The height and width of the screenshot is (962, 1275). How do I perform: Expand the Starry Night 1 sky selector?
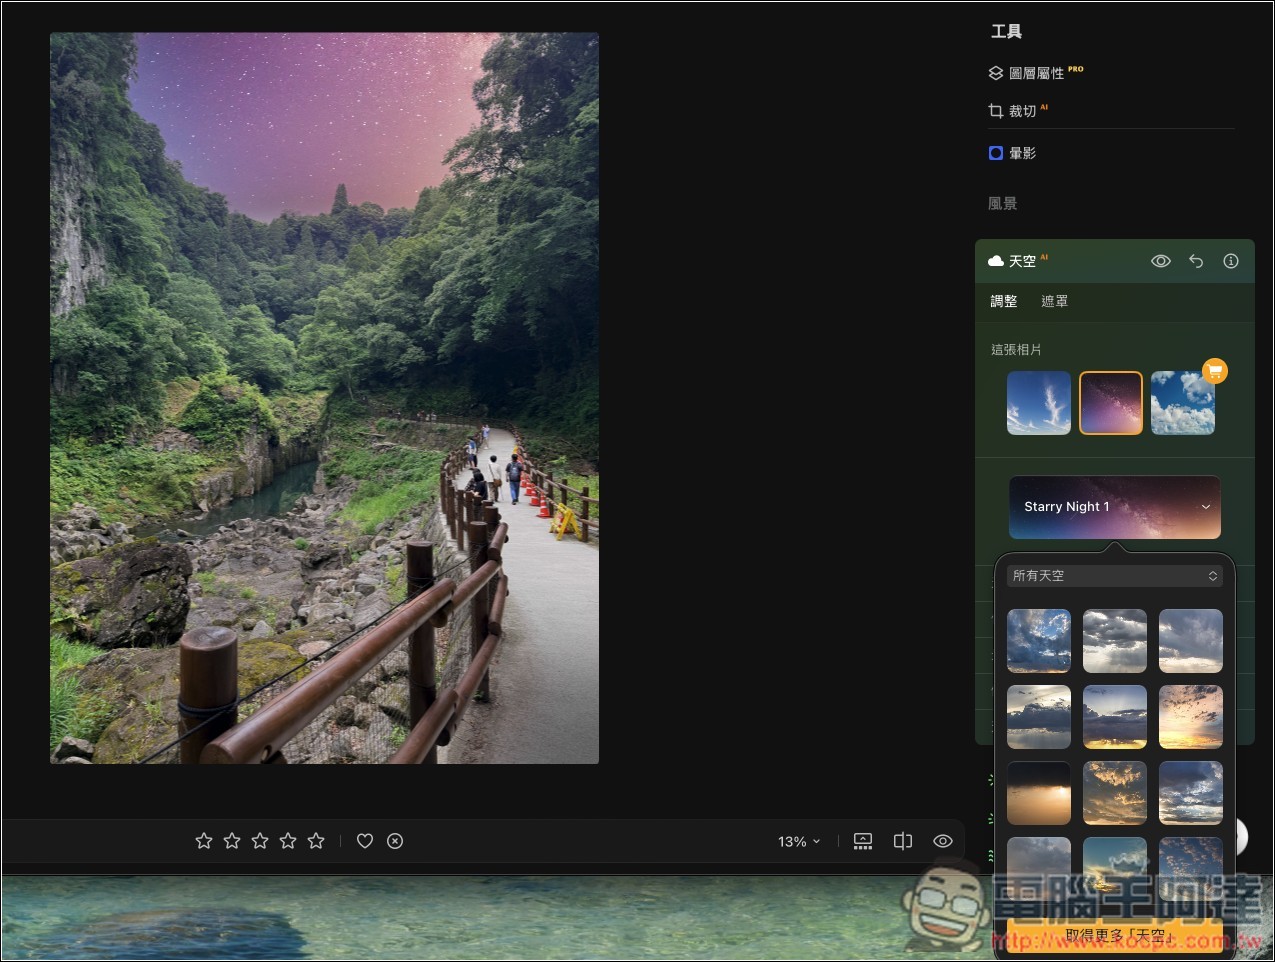(1115, 507)
